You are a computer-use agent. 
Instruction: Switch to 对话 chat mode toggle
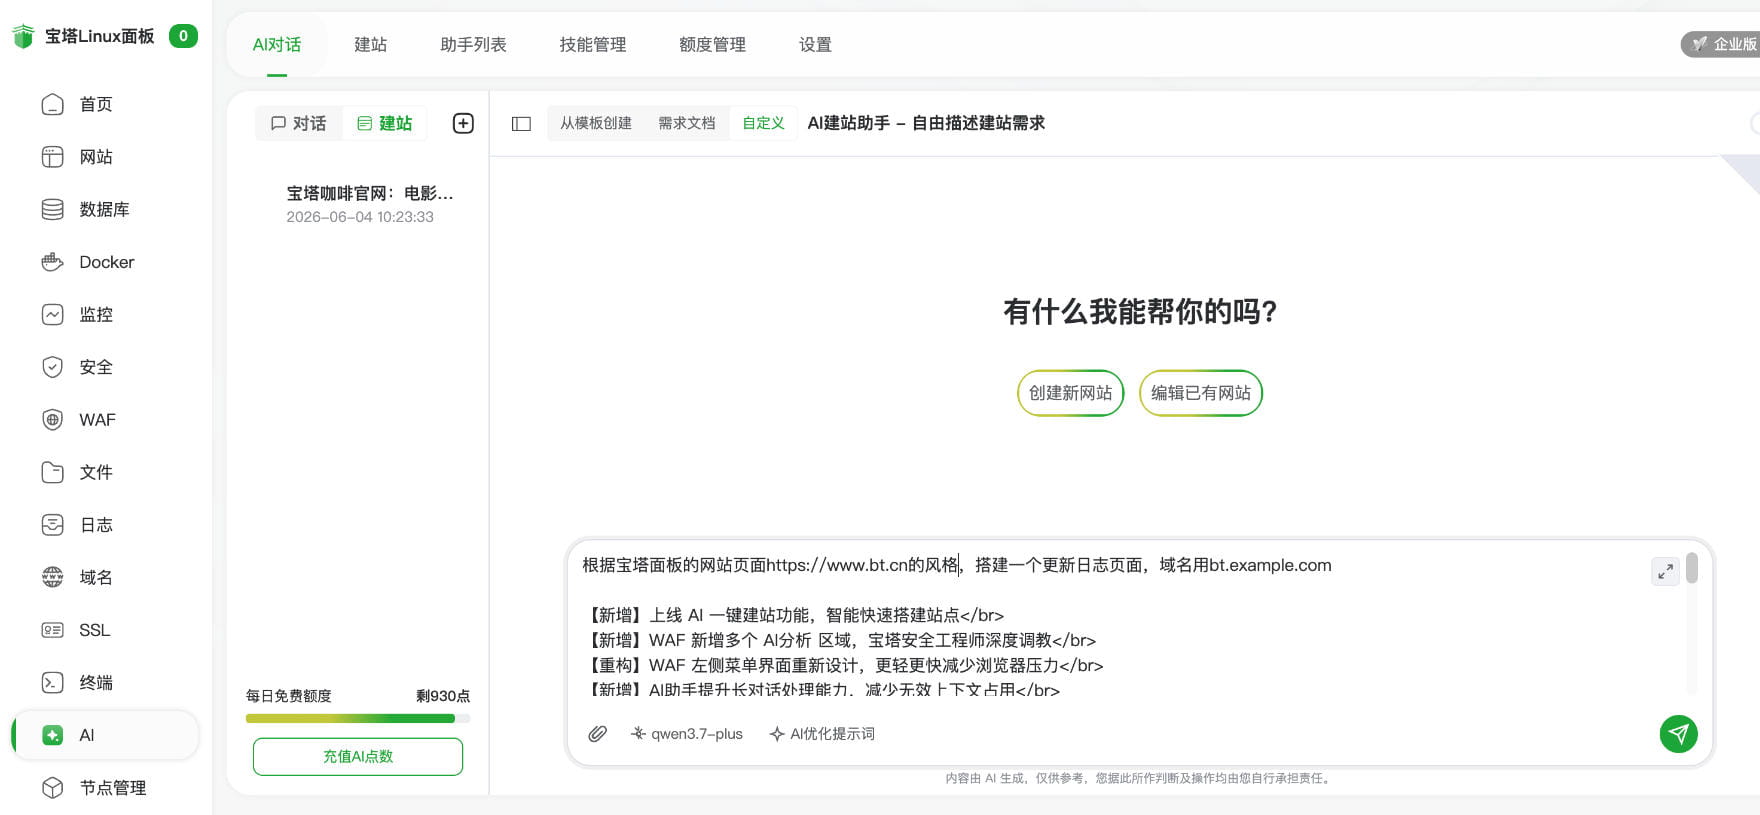point(299,123)
